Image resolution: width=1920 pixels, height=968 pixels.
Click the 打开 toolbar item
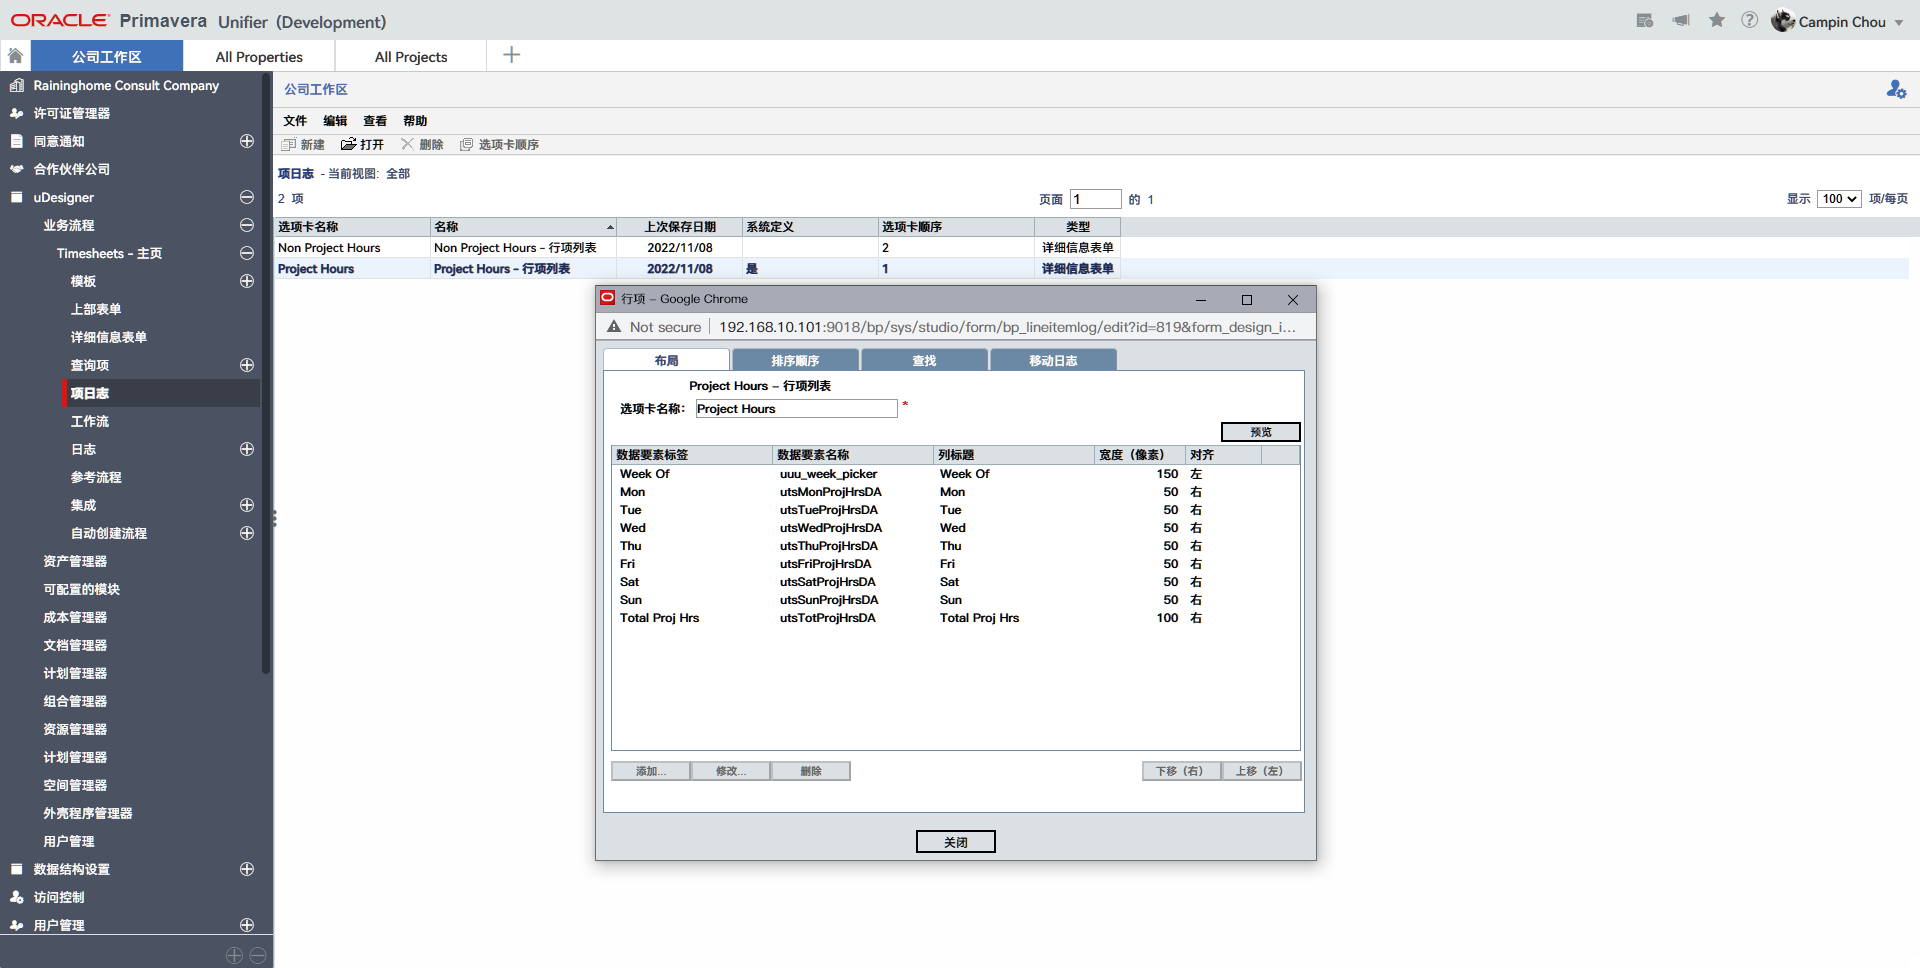pos(362,145)
